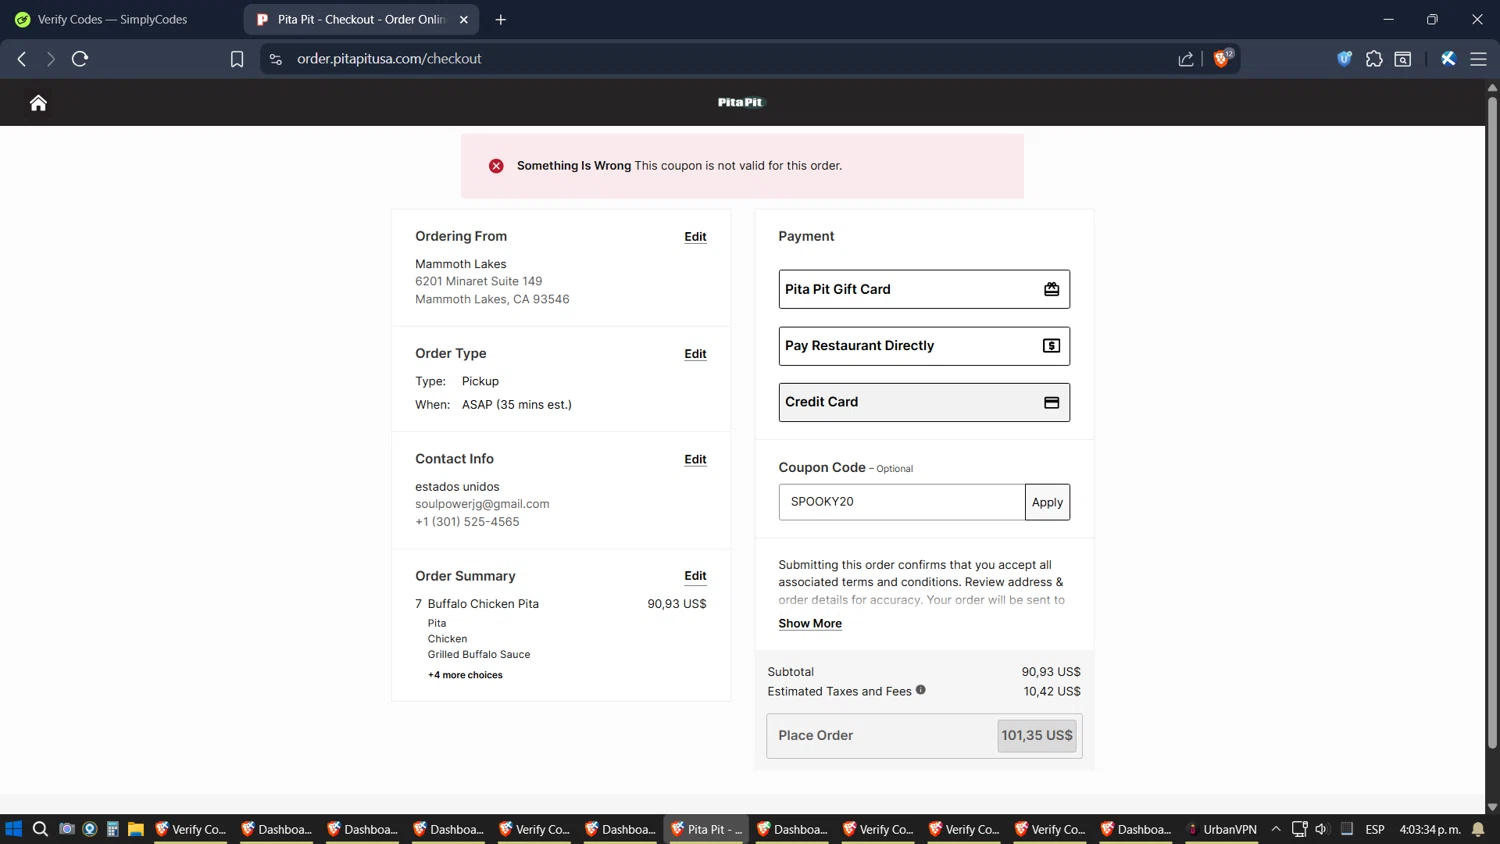Open the browser hamburger menu
This screenshot has height=844, width=1500.
pos(1478,59)
